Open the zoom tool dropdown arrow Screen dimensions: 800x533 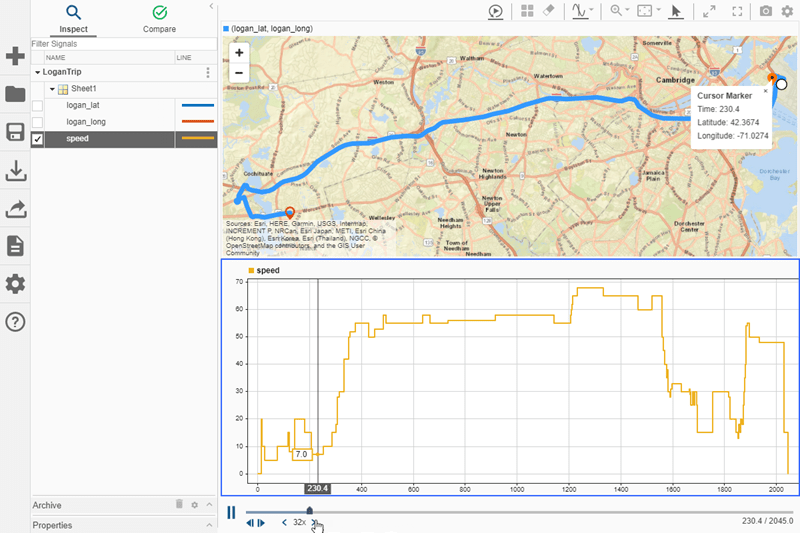(x=628, y=10)
